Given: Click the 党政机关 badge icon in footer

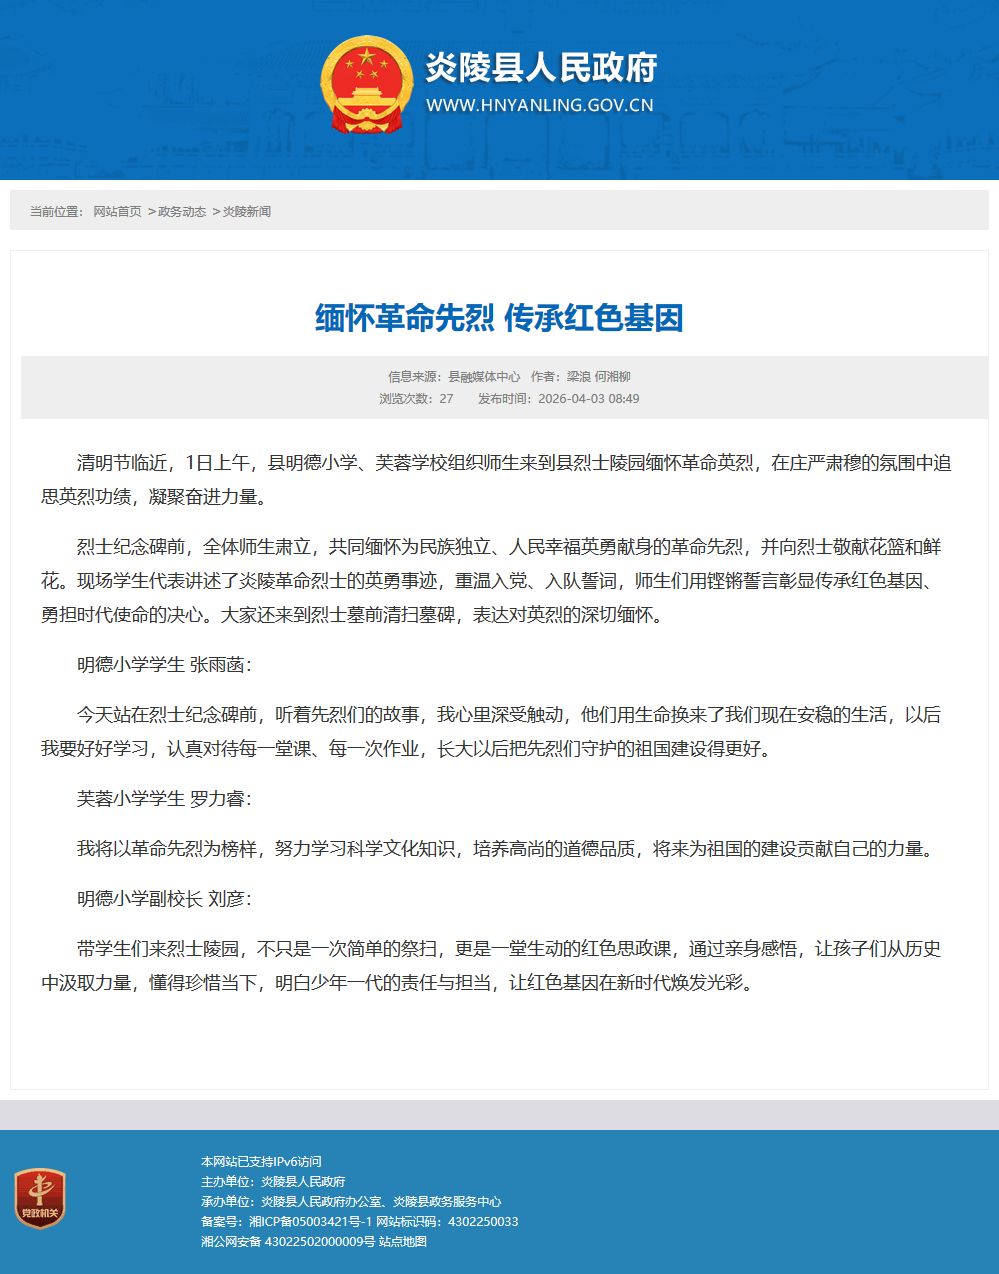Looking at the screenshot, I should click(40, 1199).
